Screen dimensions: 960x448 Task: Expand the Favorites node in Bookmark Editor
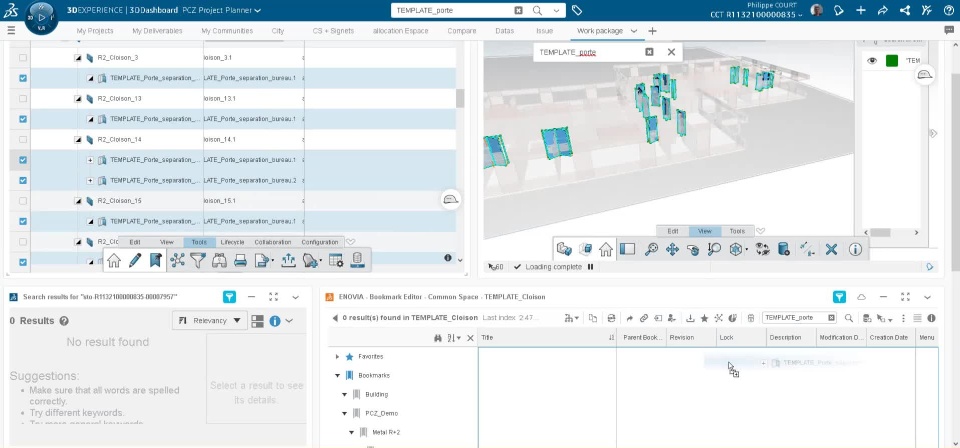[x=337, y=356]
